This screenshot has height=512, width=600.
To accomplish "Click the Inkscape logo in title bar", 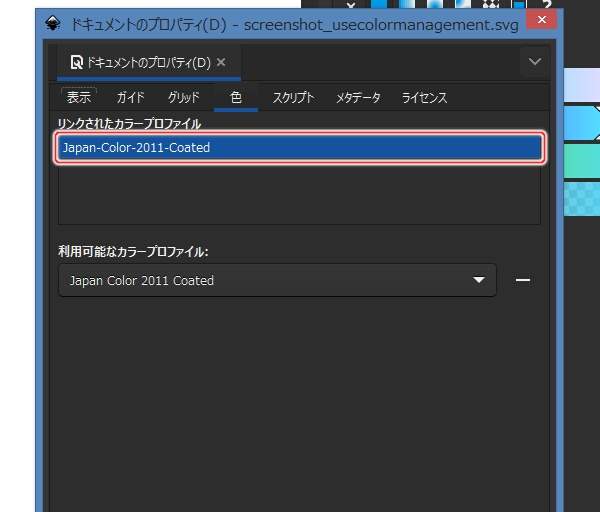I will coord(53,23).
